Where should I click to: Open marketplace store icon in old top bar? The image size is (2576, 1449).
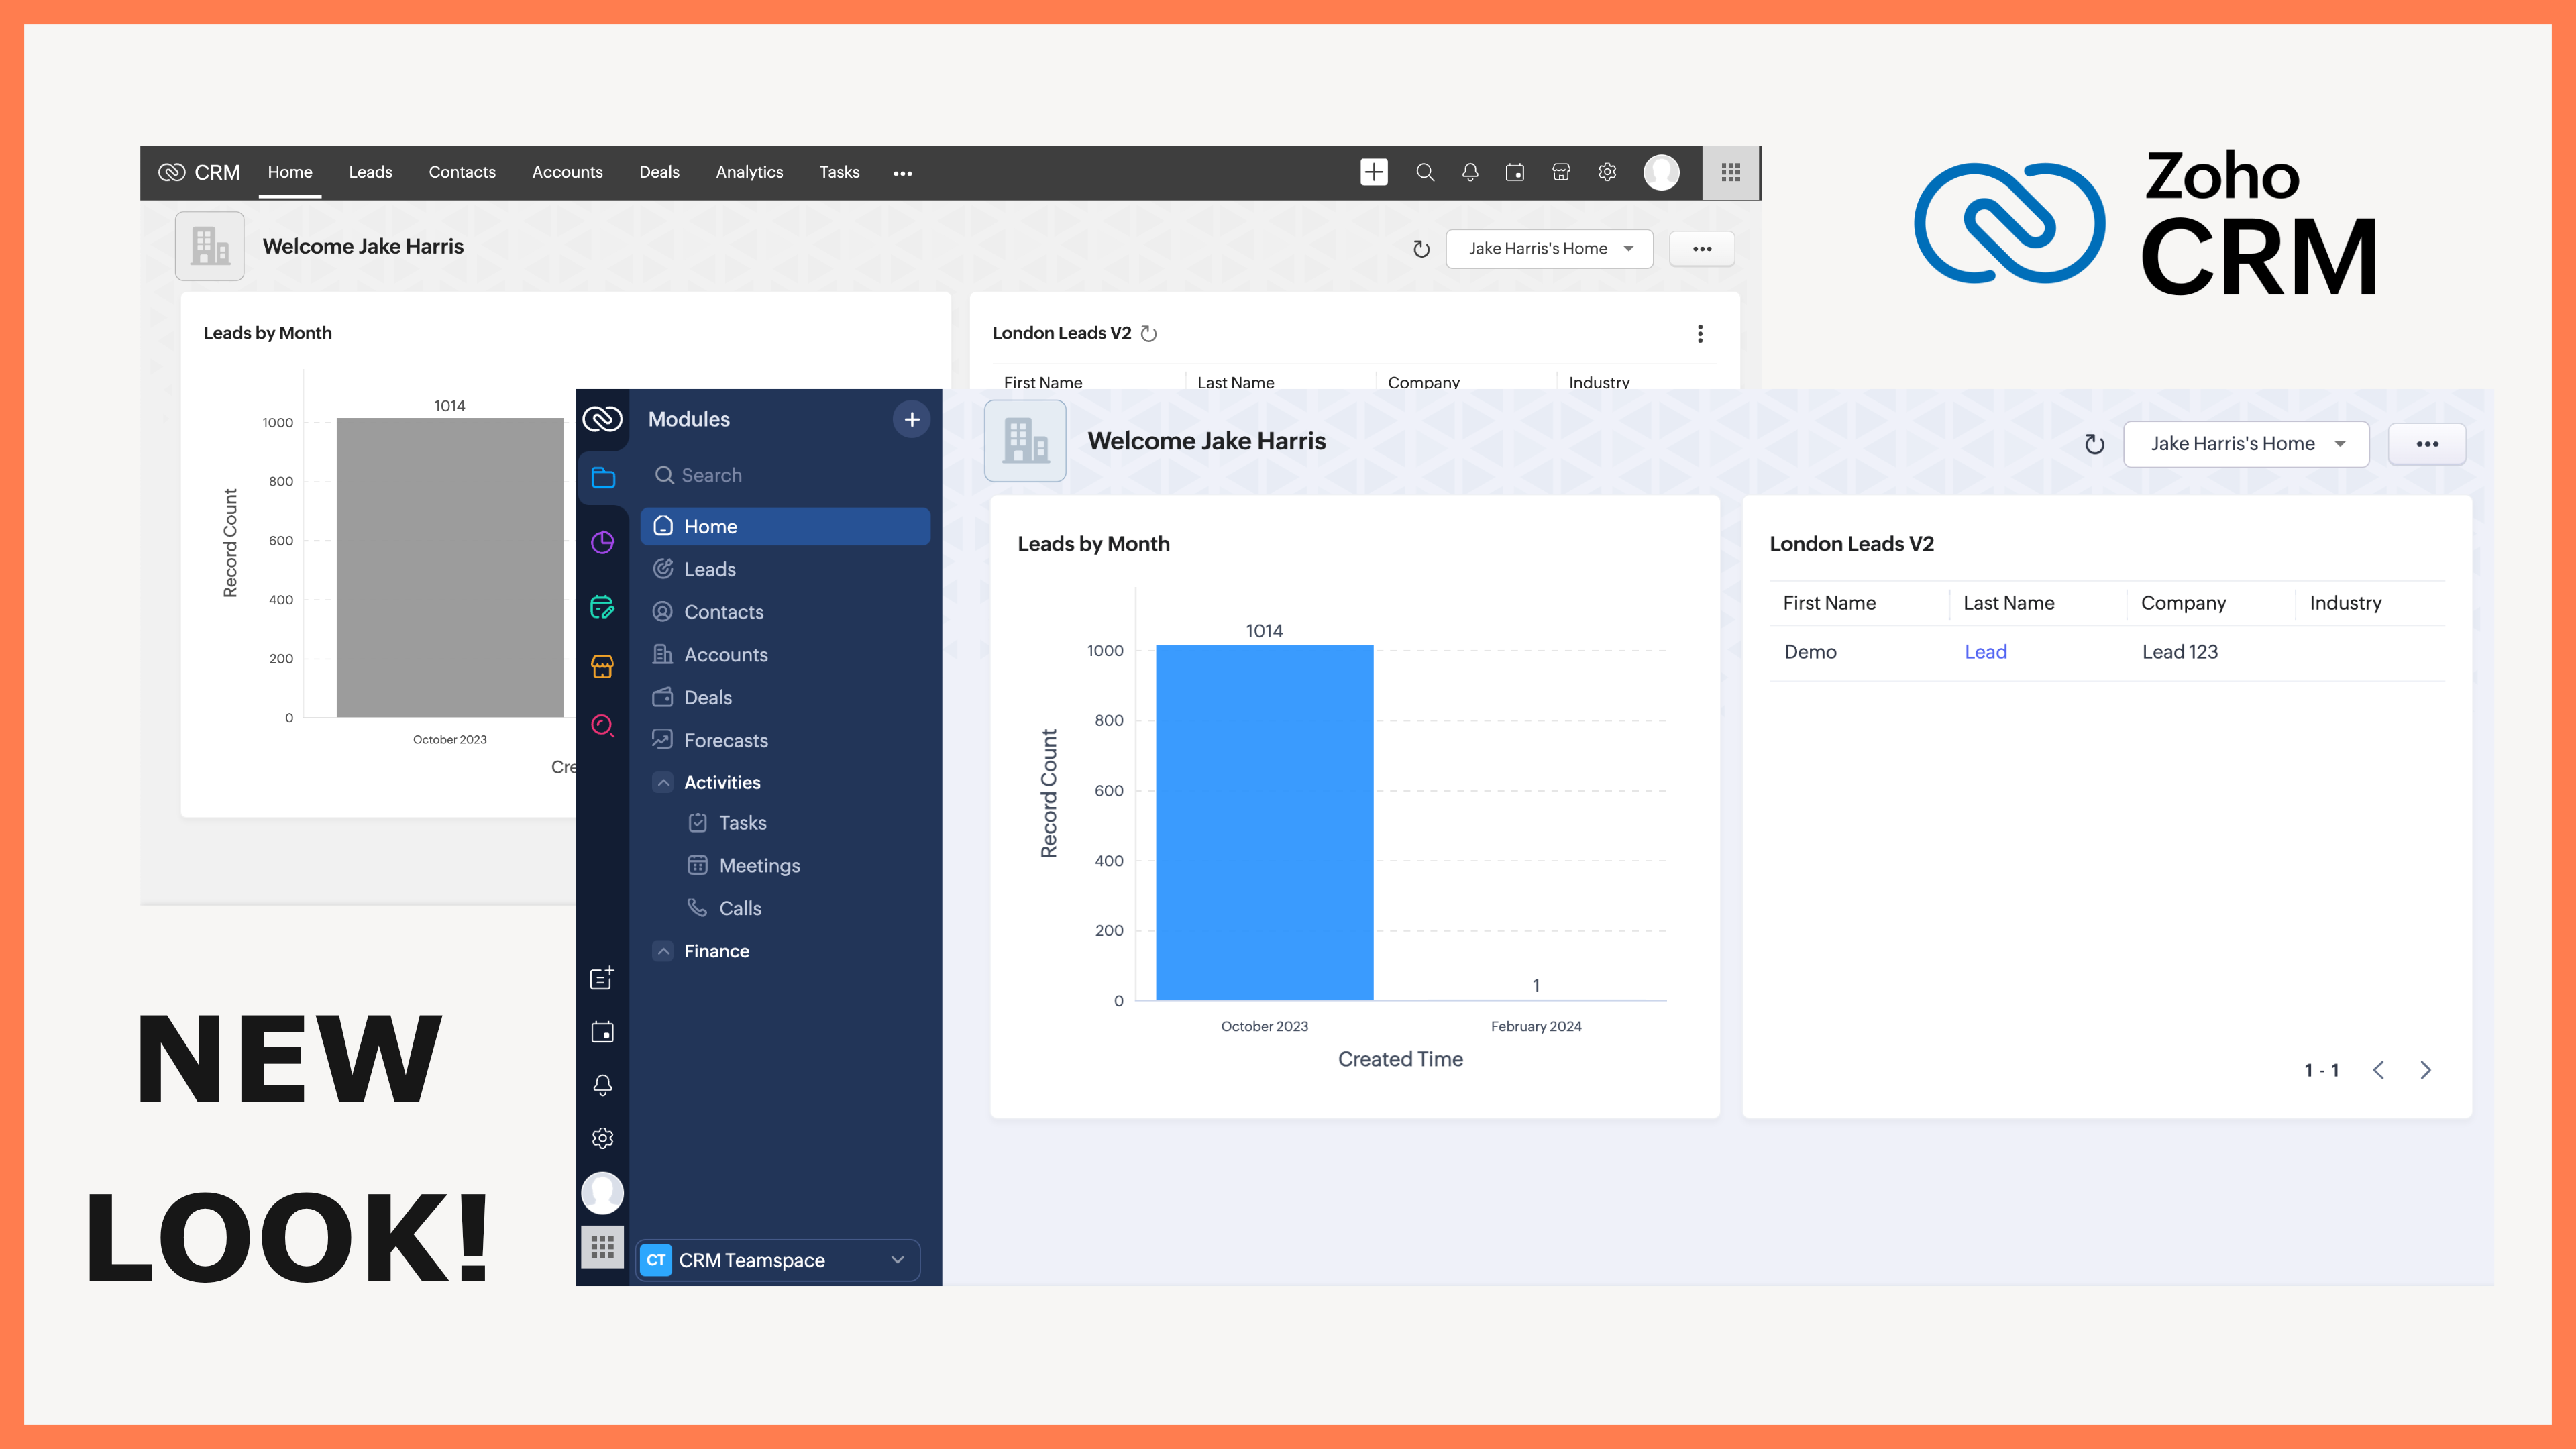click(1561, 172)
